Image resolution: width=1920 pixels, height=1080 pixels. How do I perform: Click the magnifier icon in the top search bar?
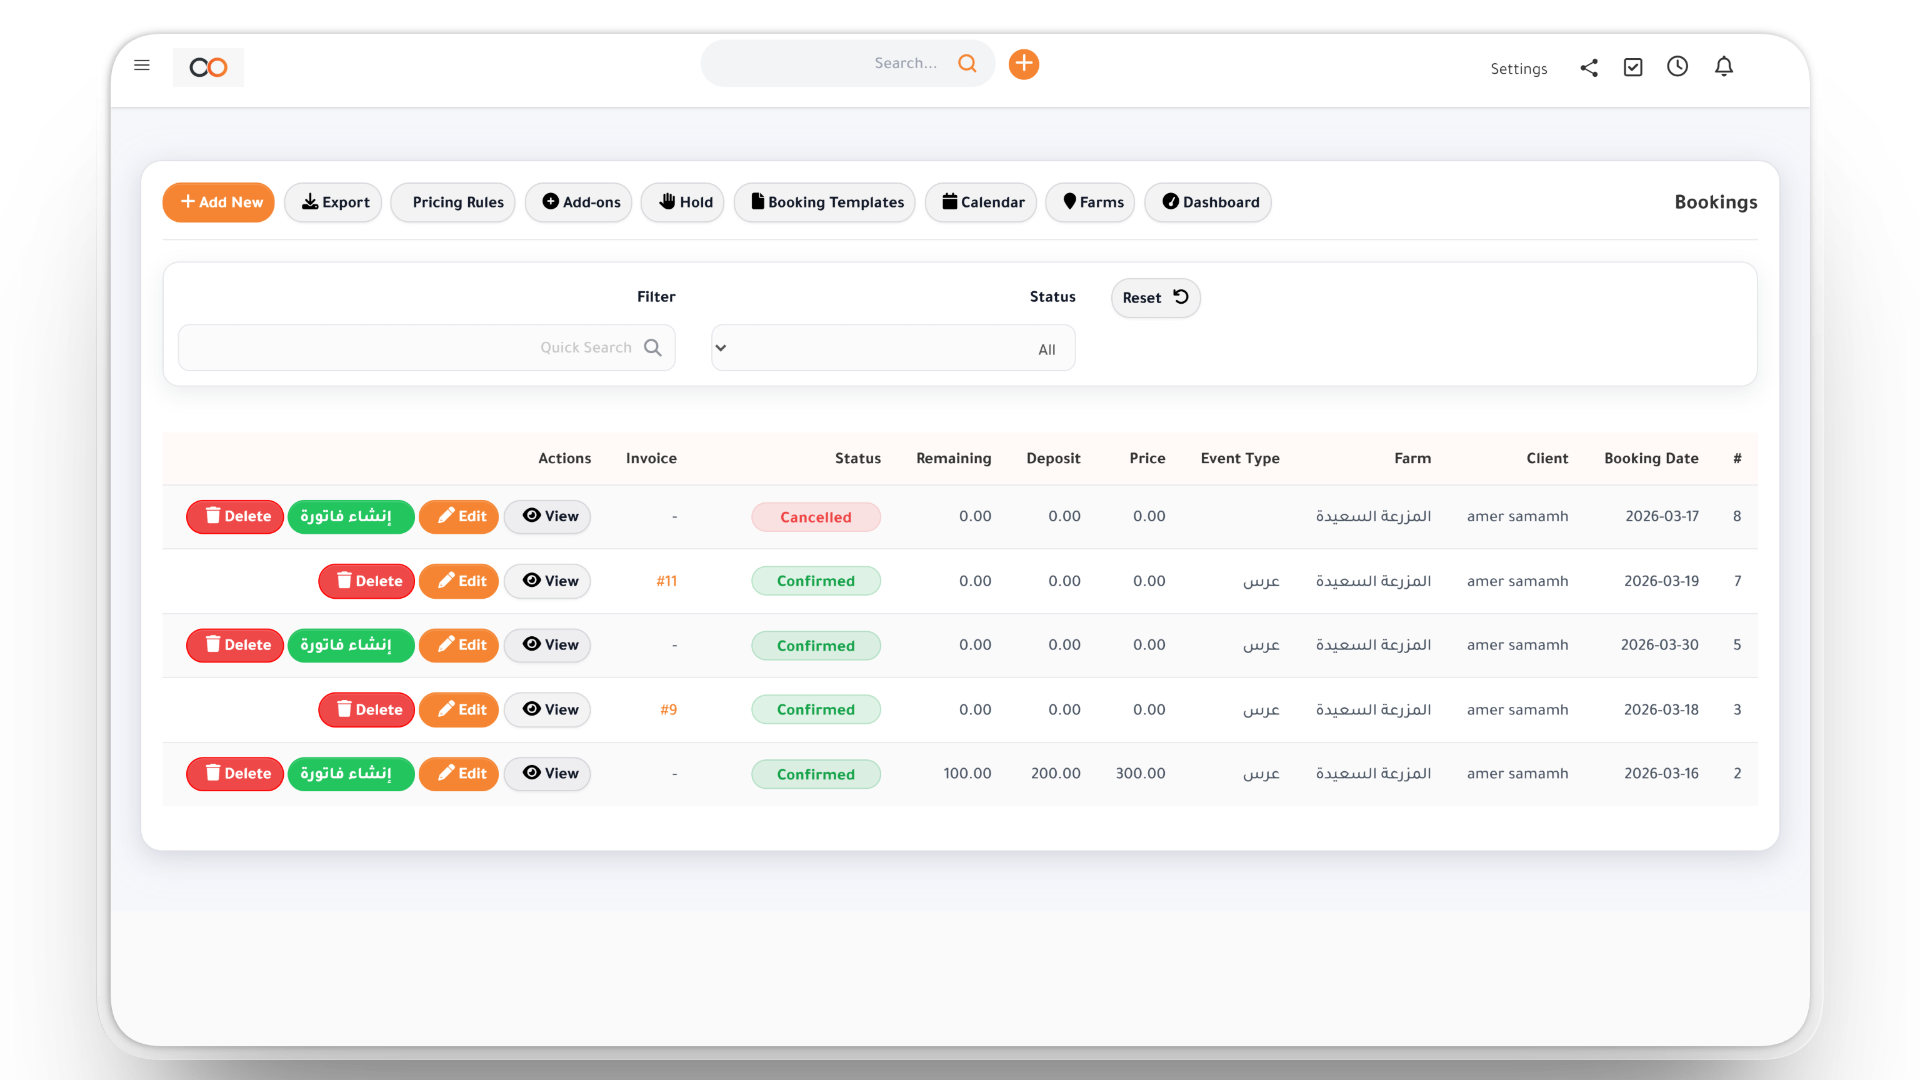pos(967,63)
